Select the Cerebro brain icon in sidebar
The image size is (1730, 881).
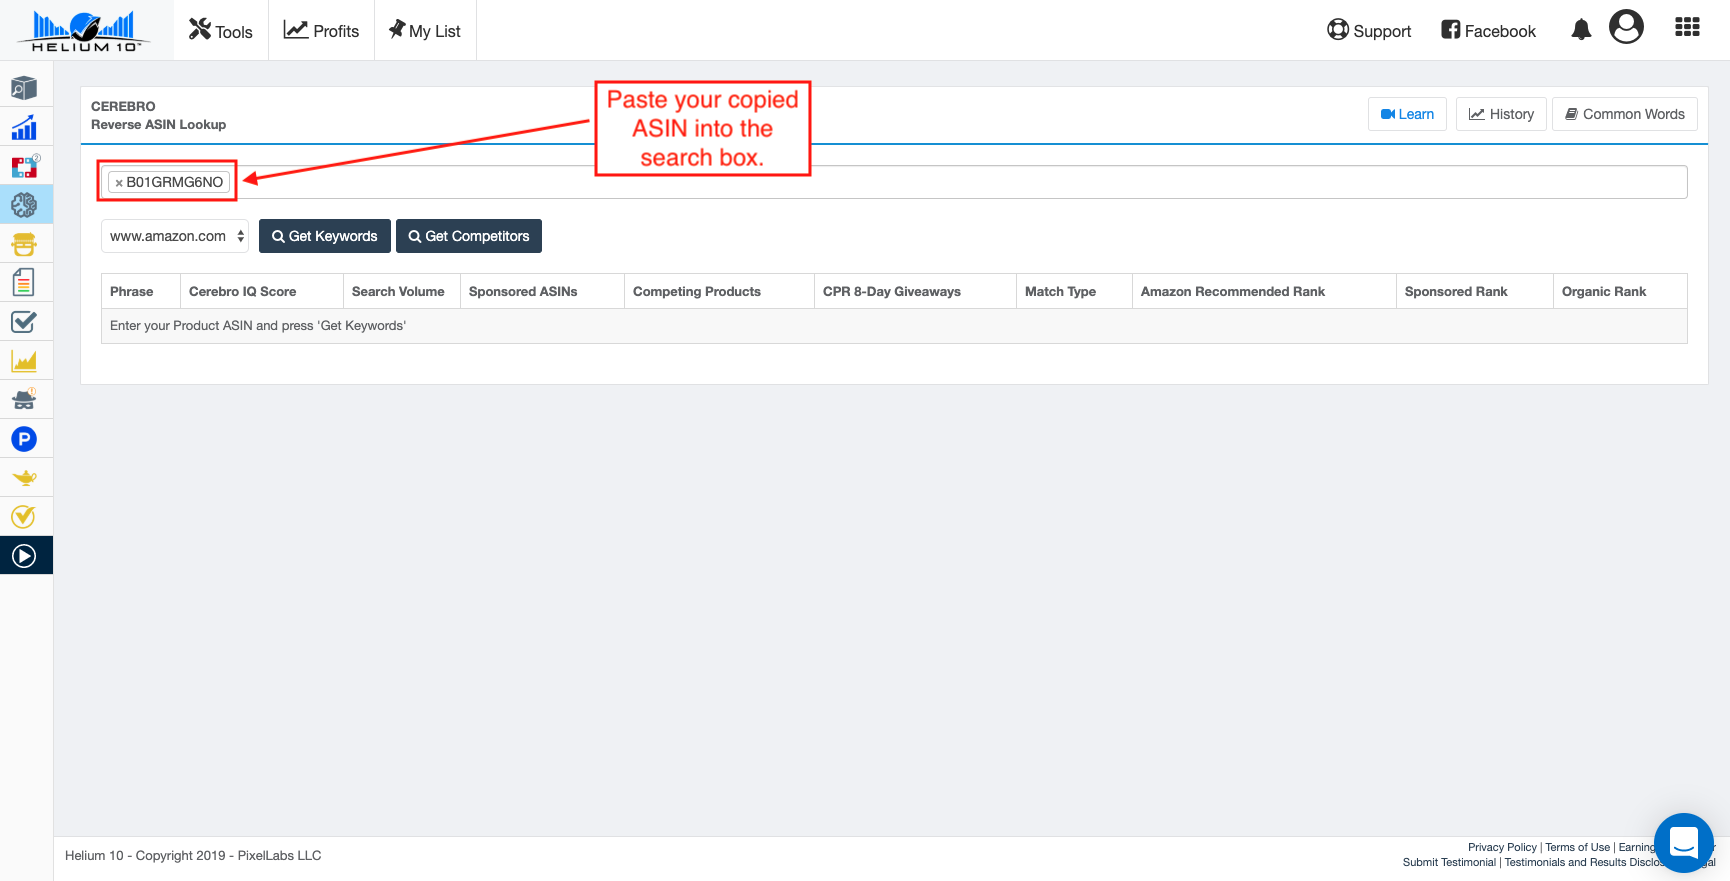(x=24, y=205)
